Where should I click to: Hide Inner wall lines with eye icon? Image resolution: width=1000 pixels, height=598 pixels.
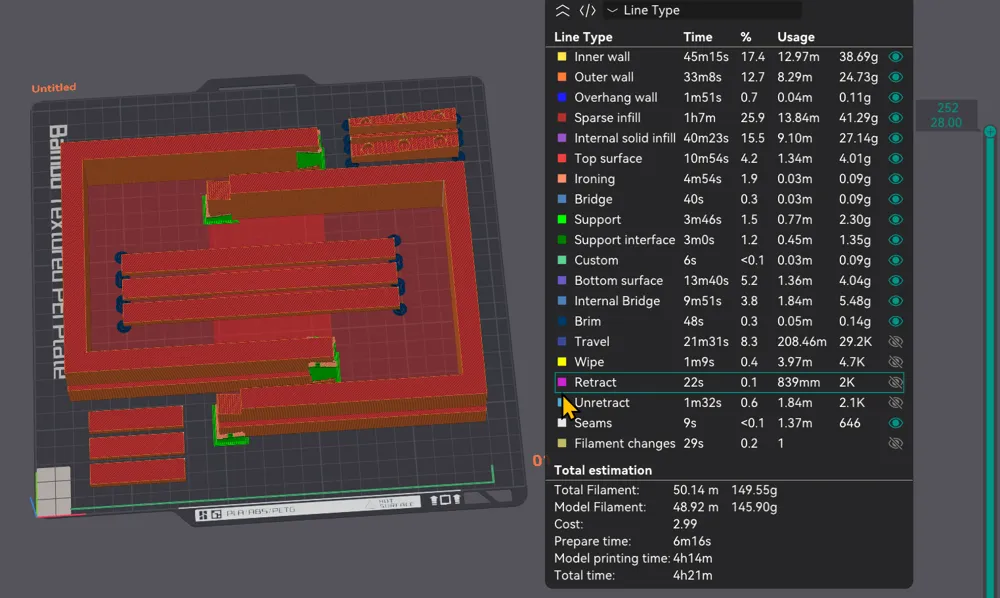895,57
